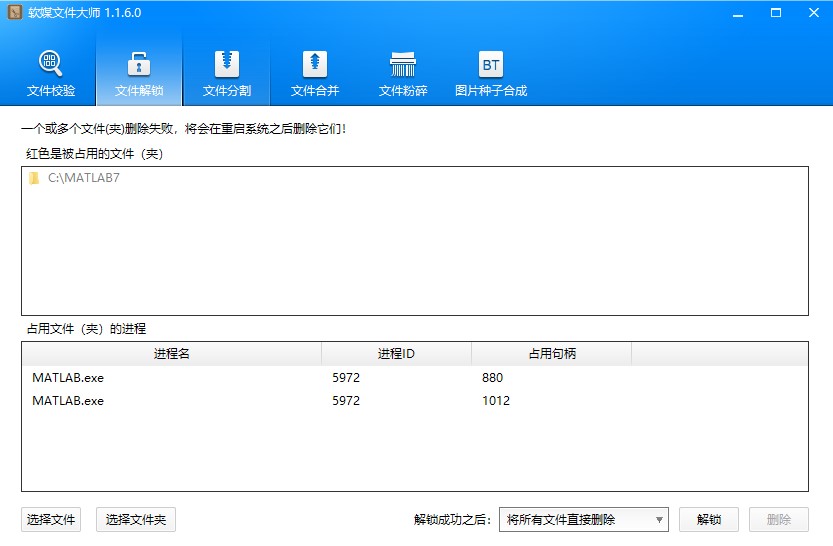Open the 文件粉碎 file shredder icon
The image size is (833, 546).
pos(403,63)
